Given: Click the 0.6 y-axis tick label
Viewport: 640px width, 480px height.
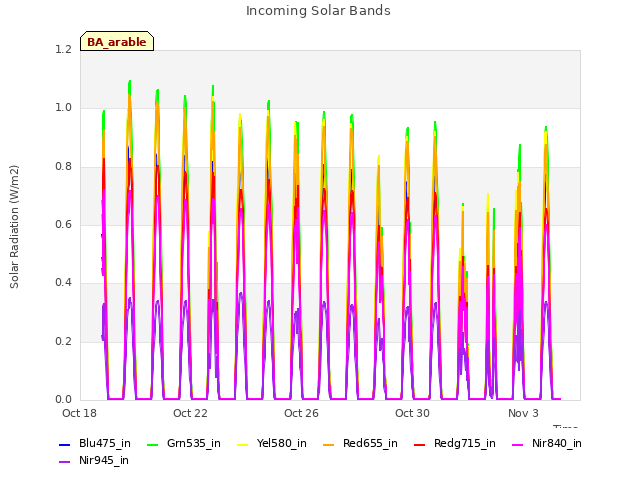Looking at the screenshot, I should (63, 224).
